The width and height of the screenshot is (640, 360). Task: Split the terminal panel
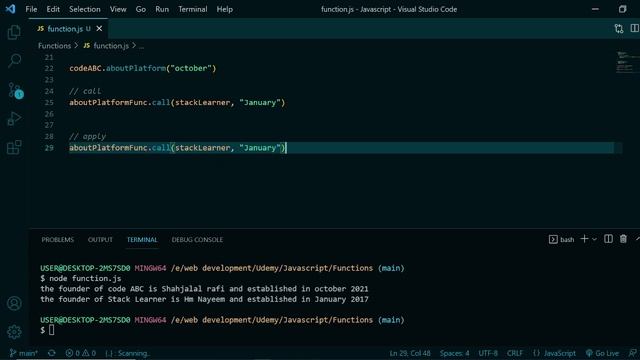(608, 239)
